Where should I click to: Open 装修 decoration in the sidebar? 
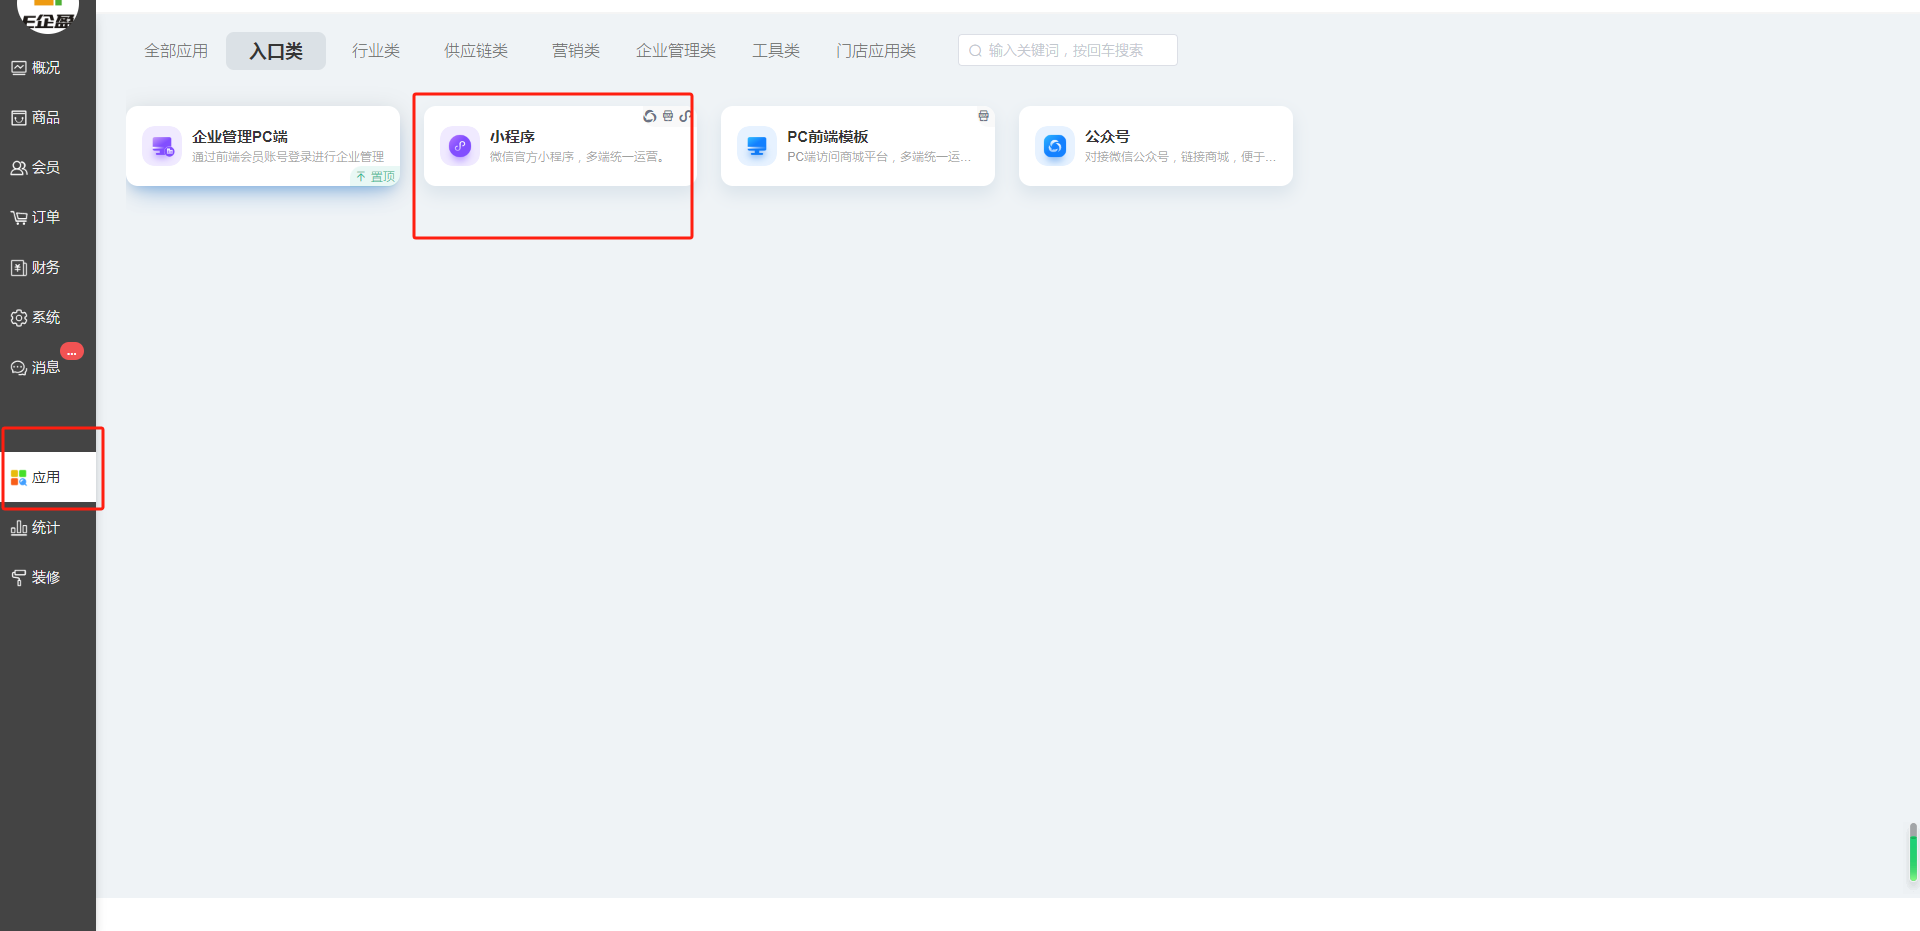coord(36,578)
